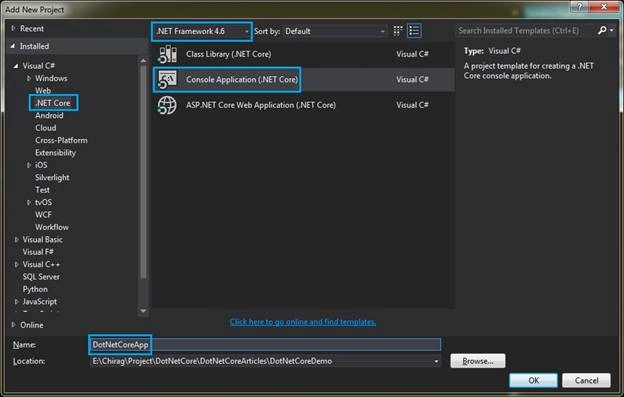The width and height of the screenshot is (624, 397).
Task: Focus the project Name input field
Action: point(265,344)
